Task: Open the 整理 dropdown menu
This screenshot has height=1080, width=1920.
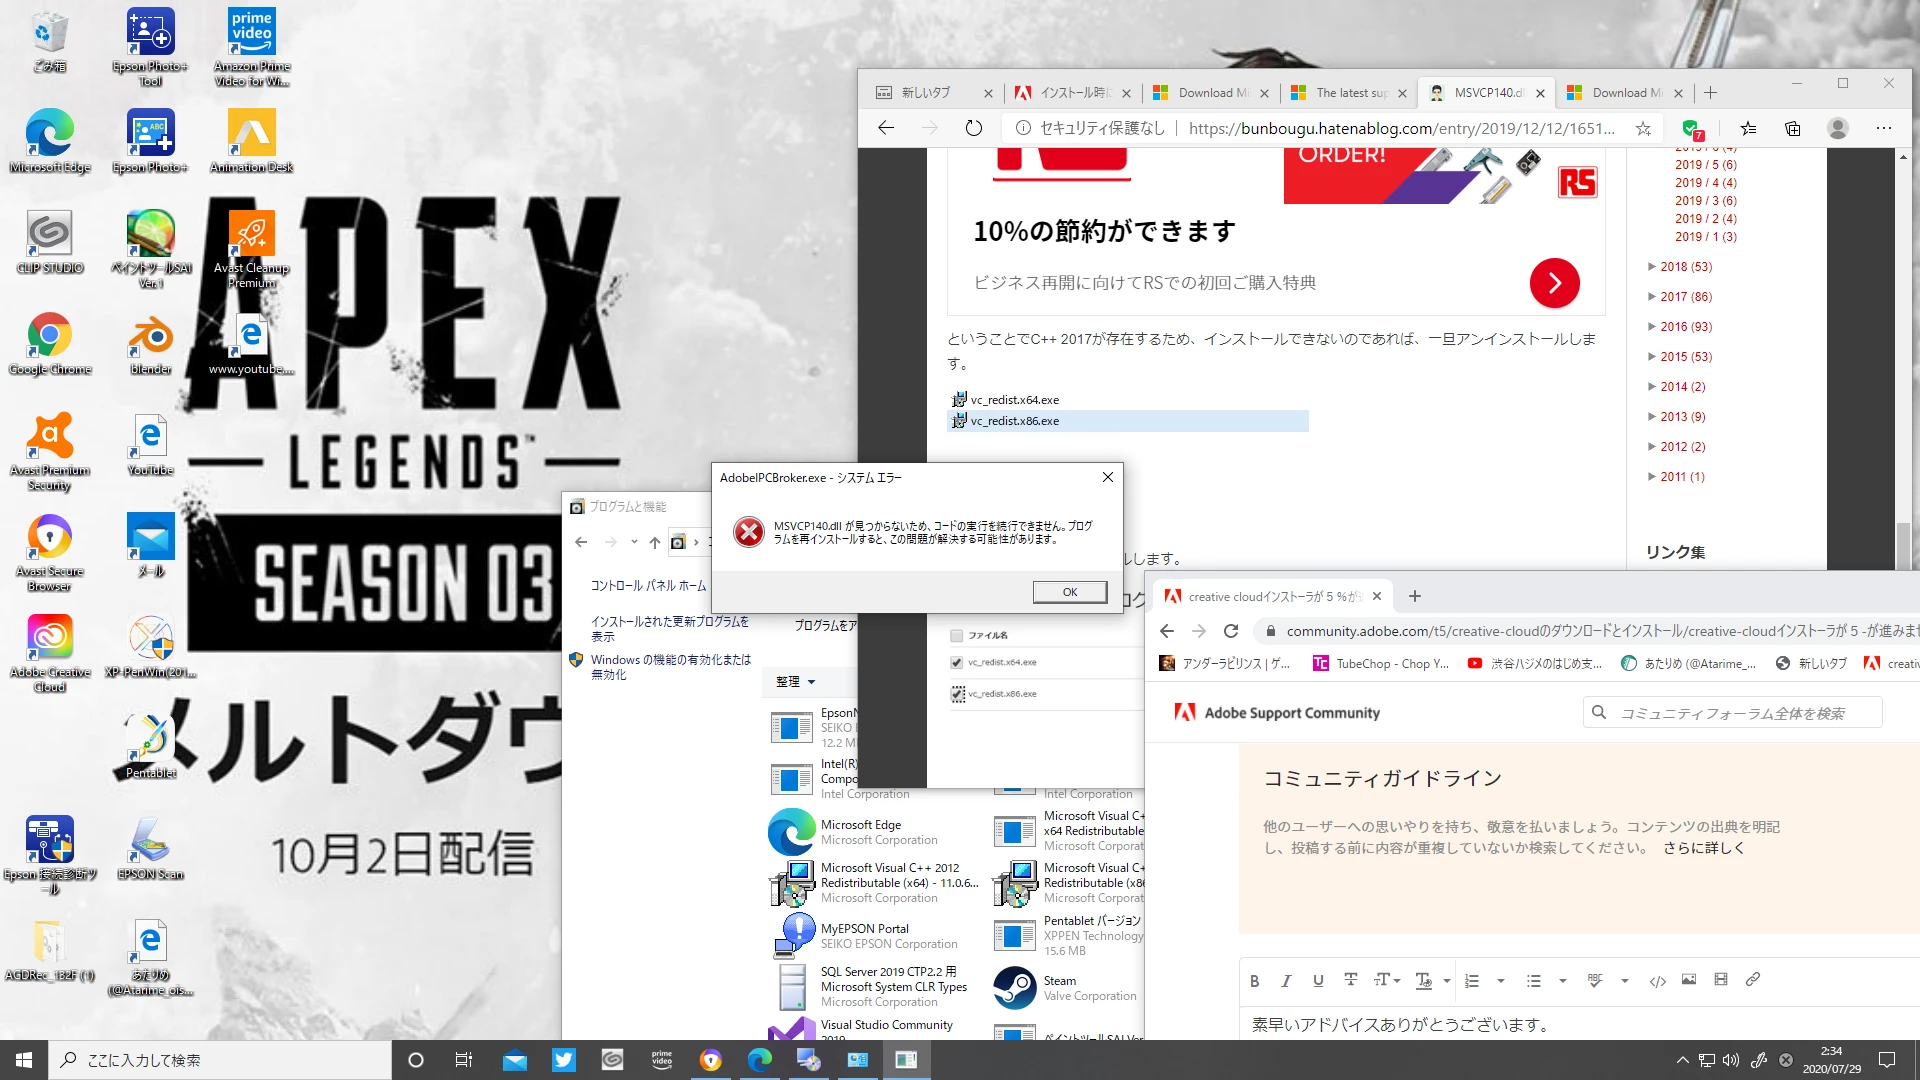Action: [796, 681]
